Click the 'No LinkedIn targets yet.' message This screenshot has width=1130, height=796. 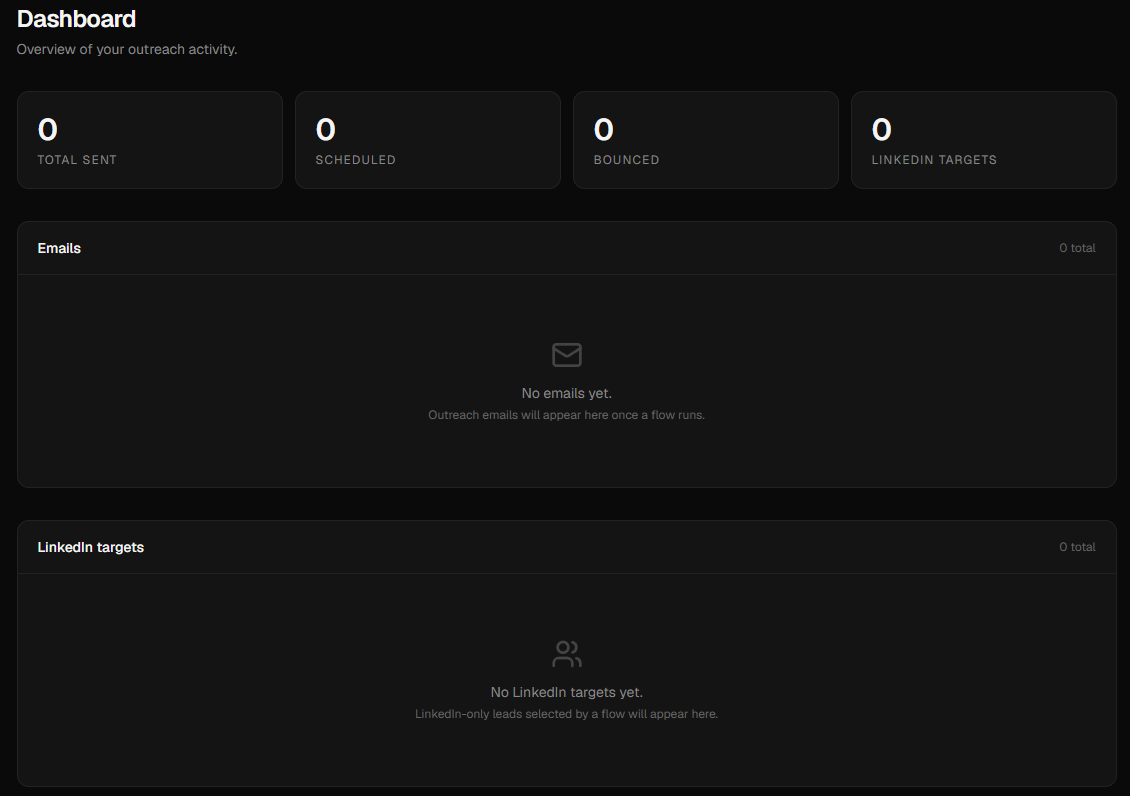(566, 692)
